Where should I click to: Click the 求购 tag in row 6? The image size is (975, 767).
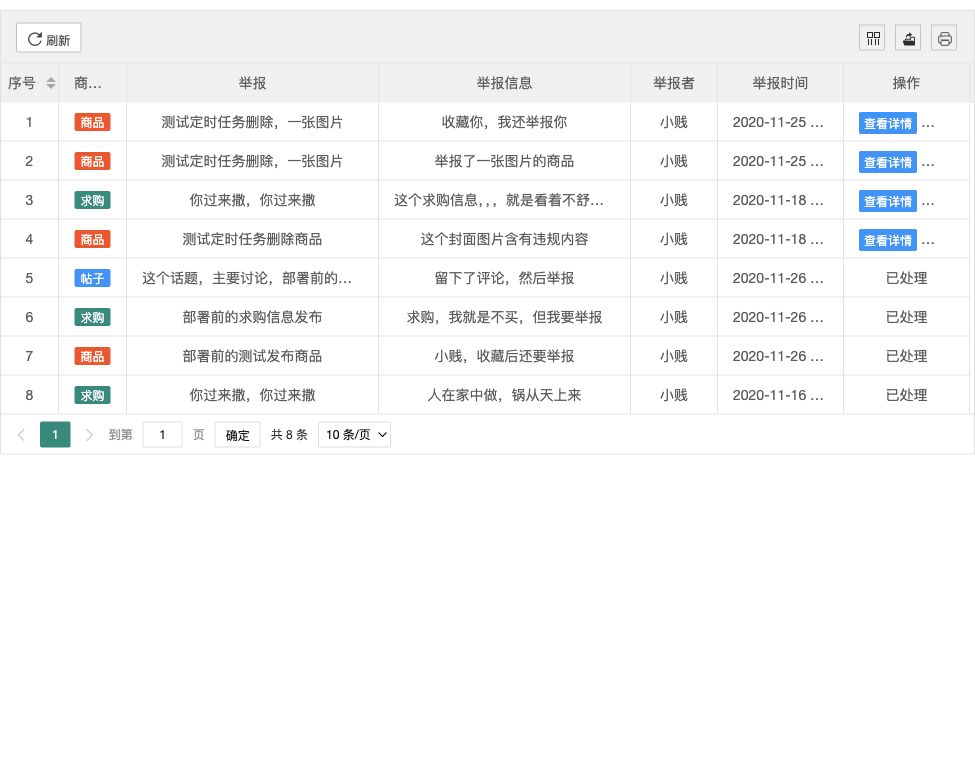(92, 317)
